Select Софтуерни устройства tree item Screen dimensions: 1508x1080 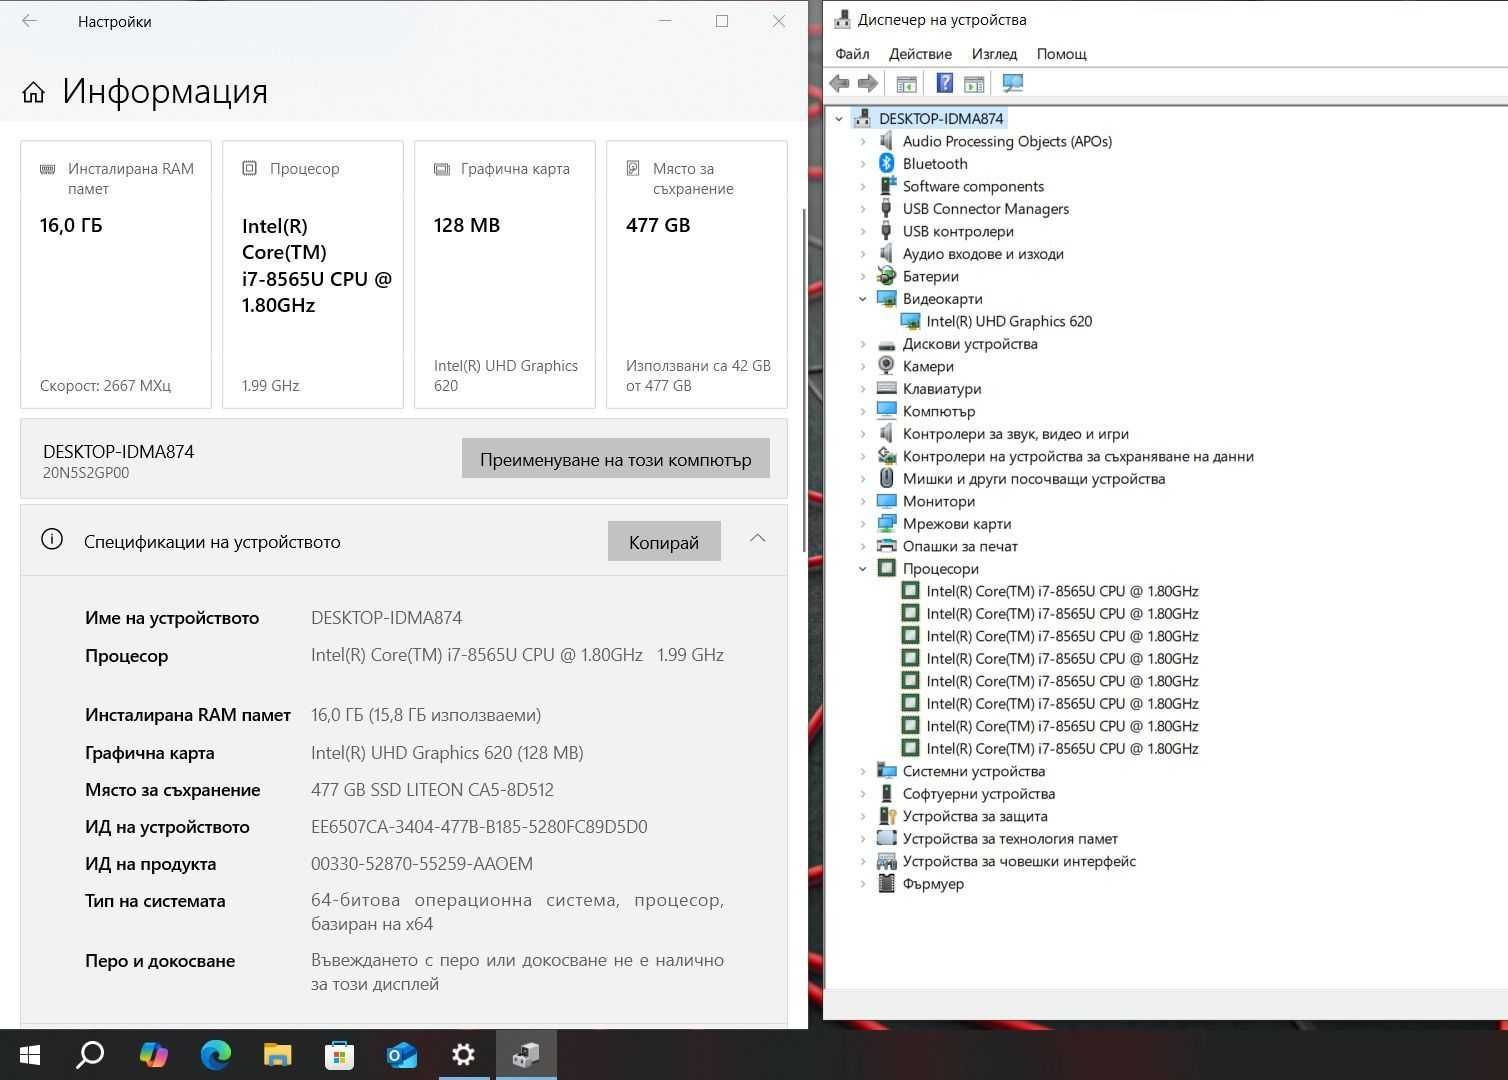[x=978, y=793]
